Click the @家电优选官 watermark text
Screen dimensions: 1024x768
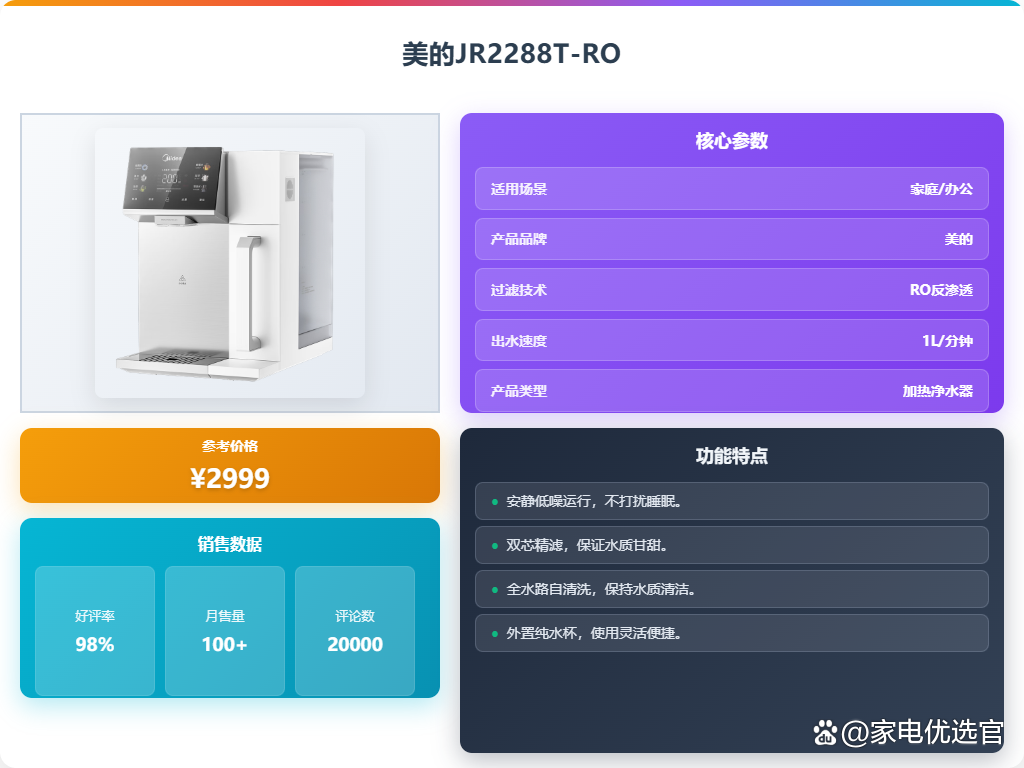[x=921, y=732]
